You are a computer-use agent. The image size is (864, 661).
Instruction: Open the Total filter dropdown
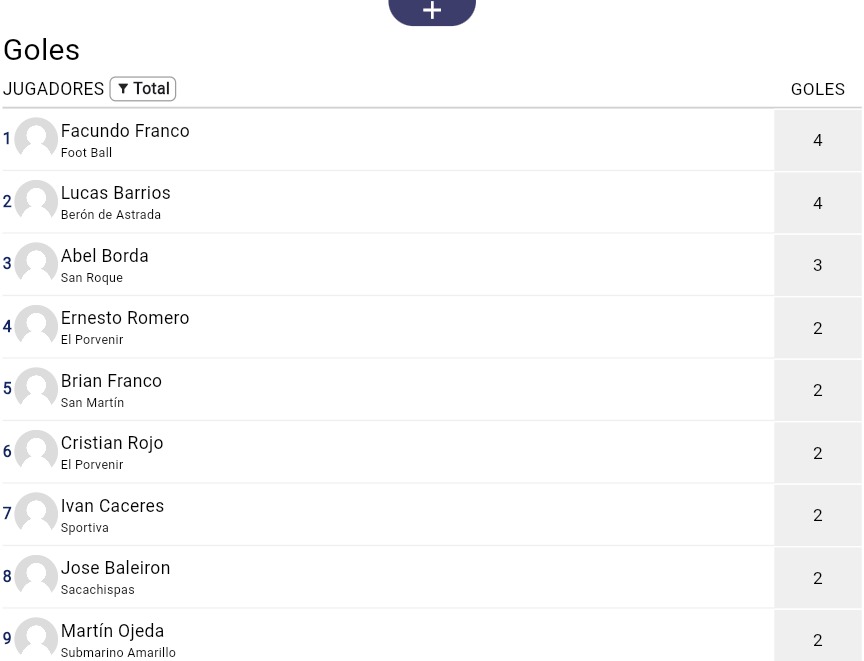(x=143, y=89)
